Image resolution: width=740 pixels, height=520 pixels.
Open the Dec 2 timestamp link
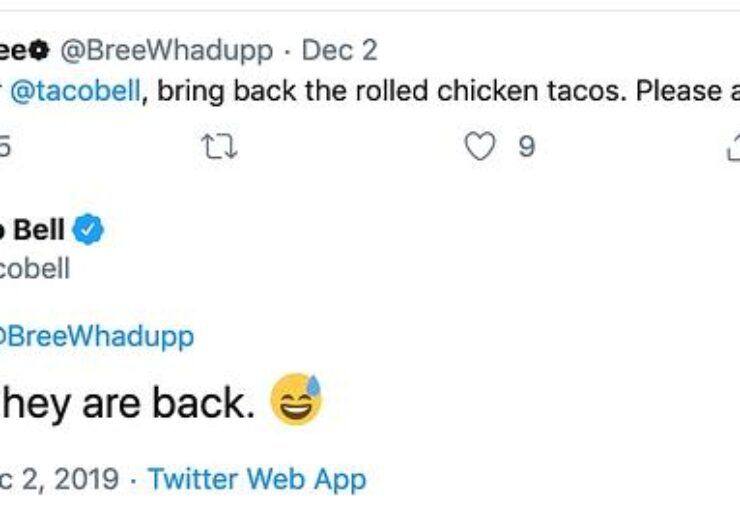[340, 49]
